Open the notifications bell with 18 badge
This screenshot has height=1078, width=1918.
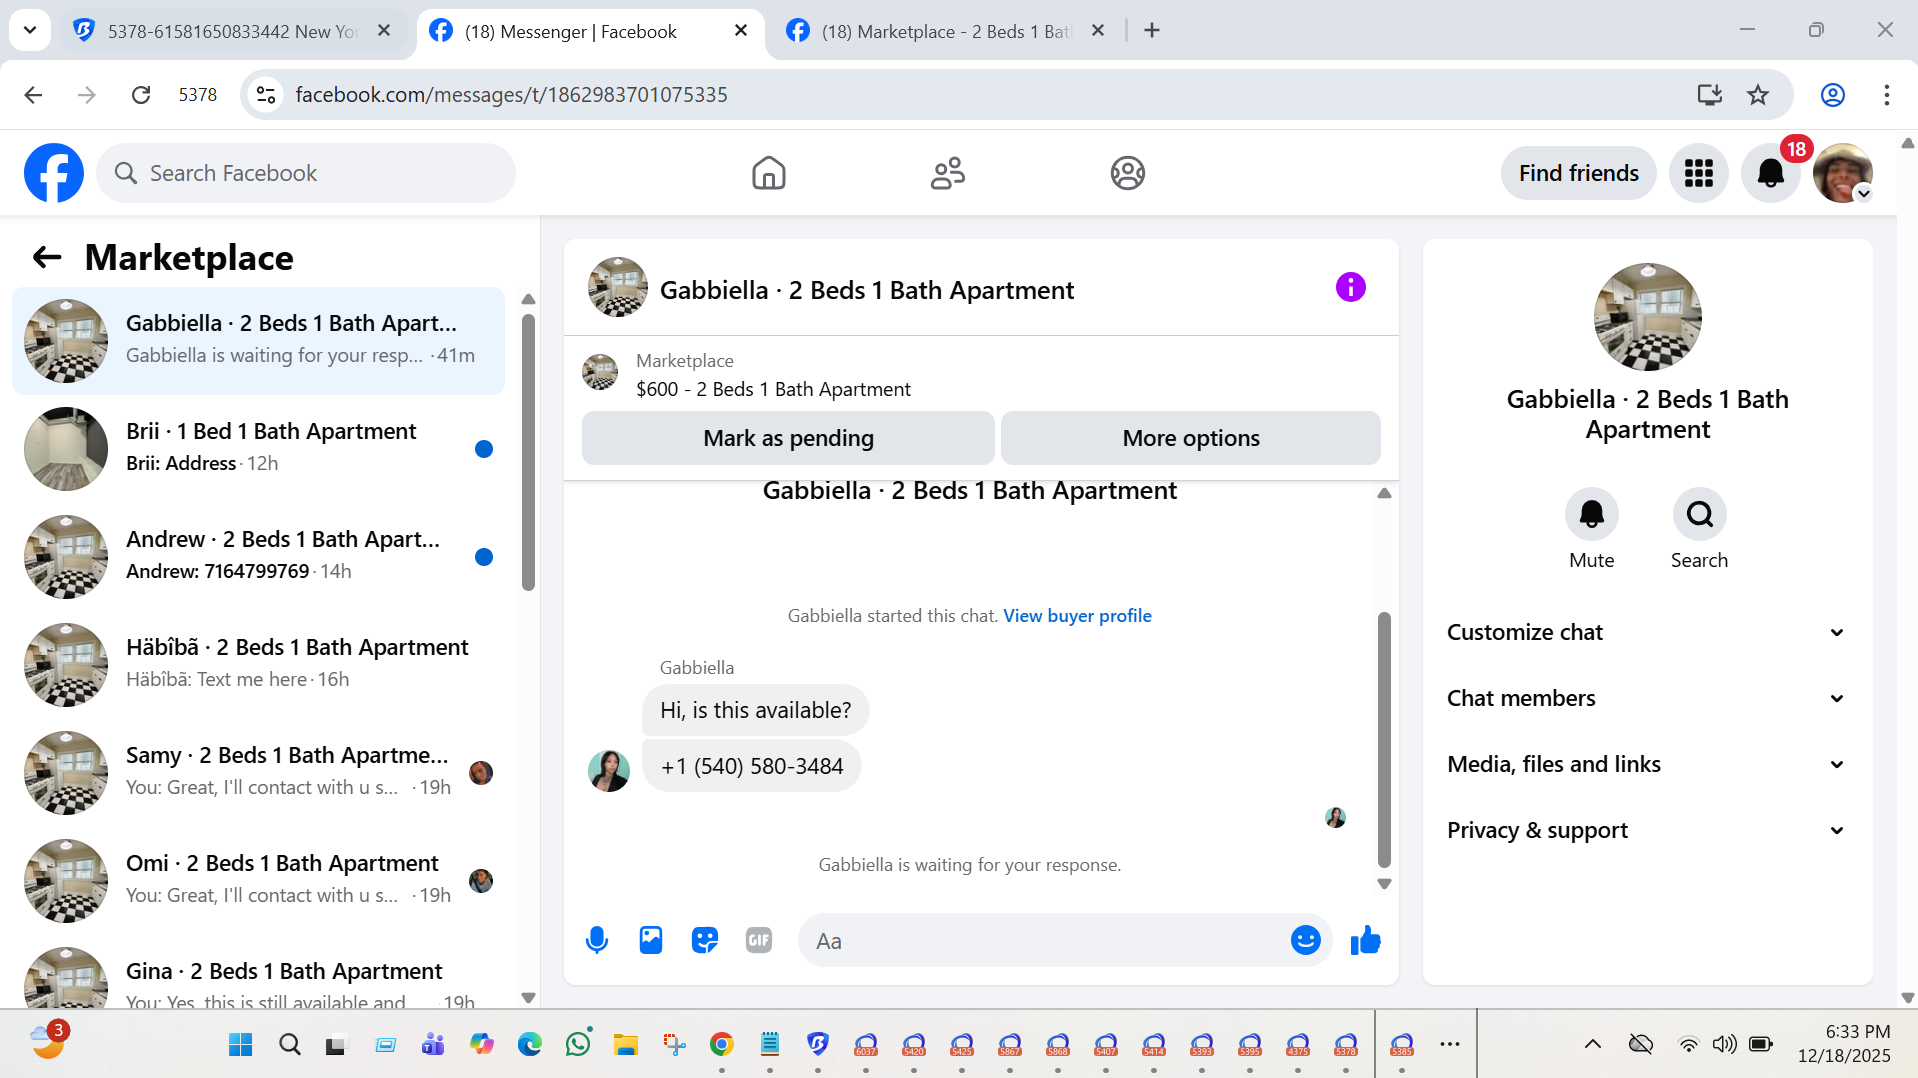point(1771,173)
